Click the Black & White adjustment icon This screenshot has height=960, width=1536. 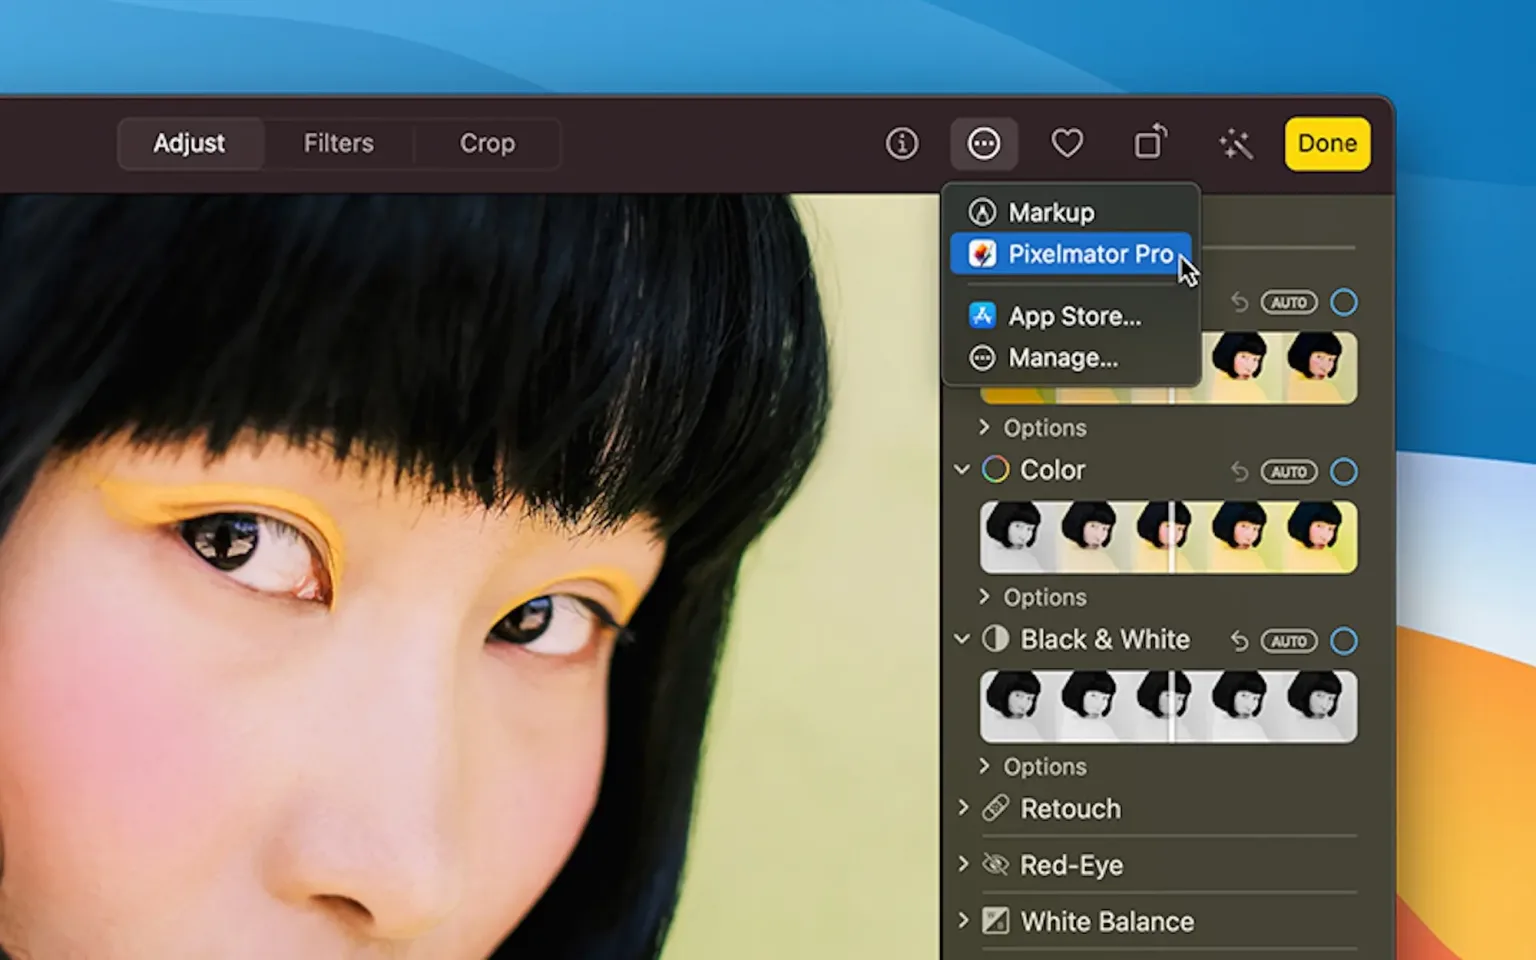click(x=996, y=639)
